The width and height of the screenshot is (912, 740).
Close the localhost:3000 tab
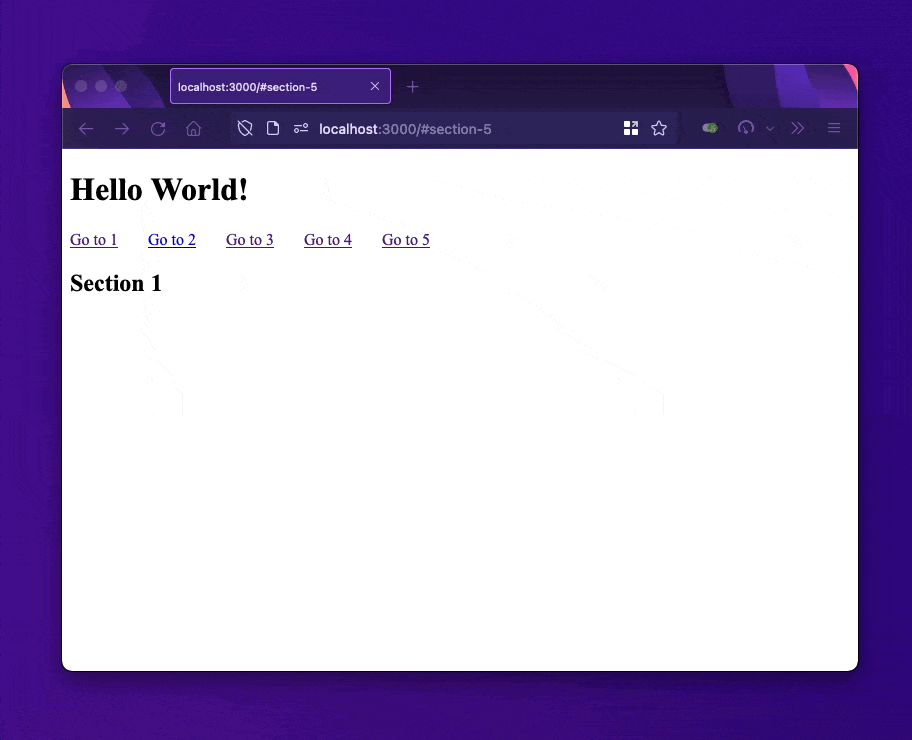click(x=375, y=86)
